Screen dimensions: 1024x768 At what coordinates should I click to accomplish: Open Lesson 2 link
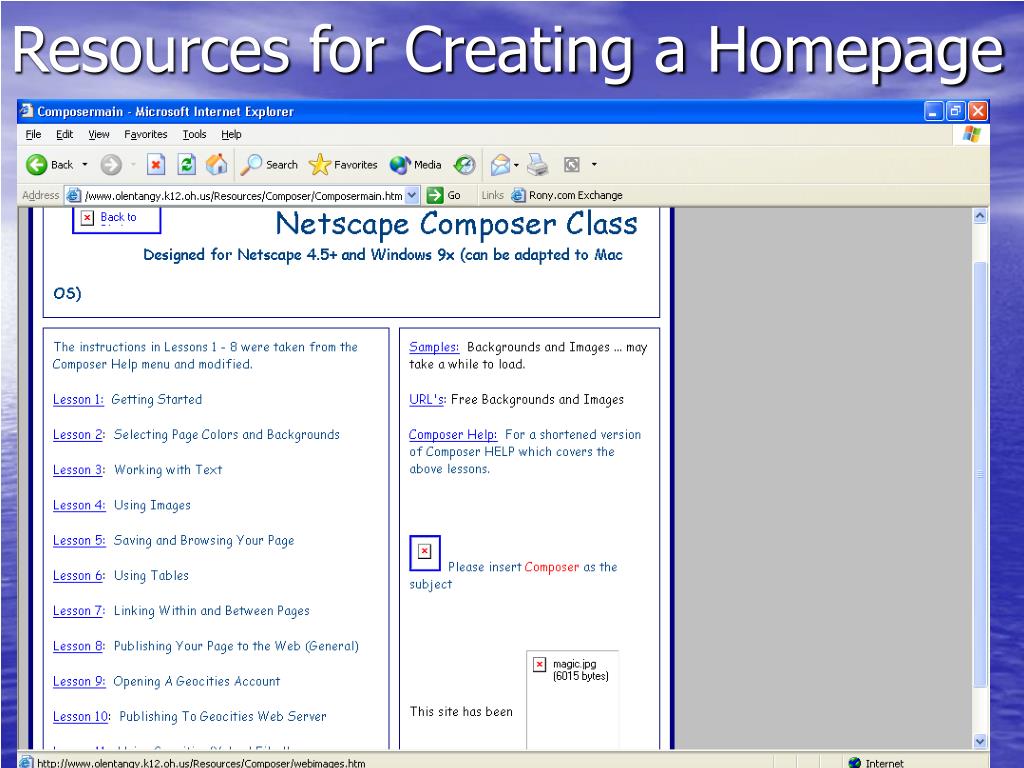click(78, 435)
